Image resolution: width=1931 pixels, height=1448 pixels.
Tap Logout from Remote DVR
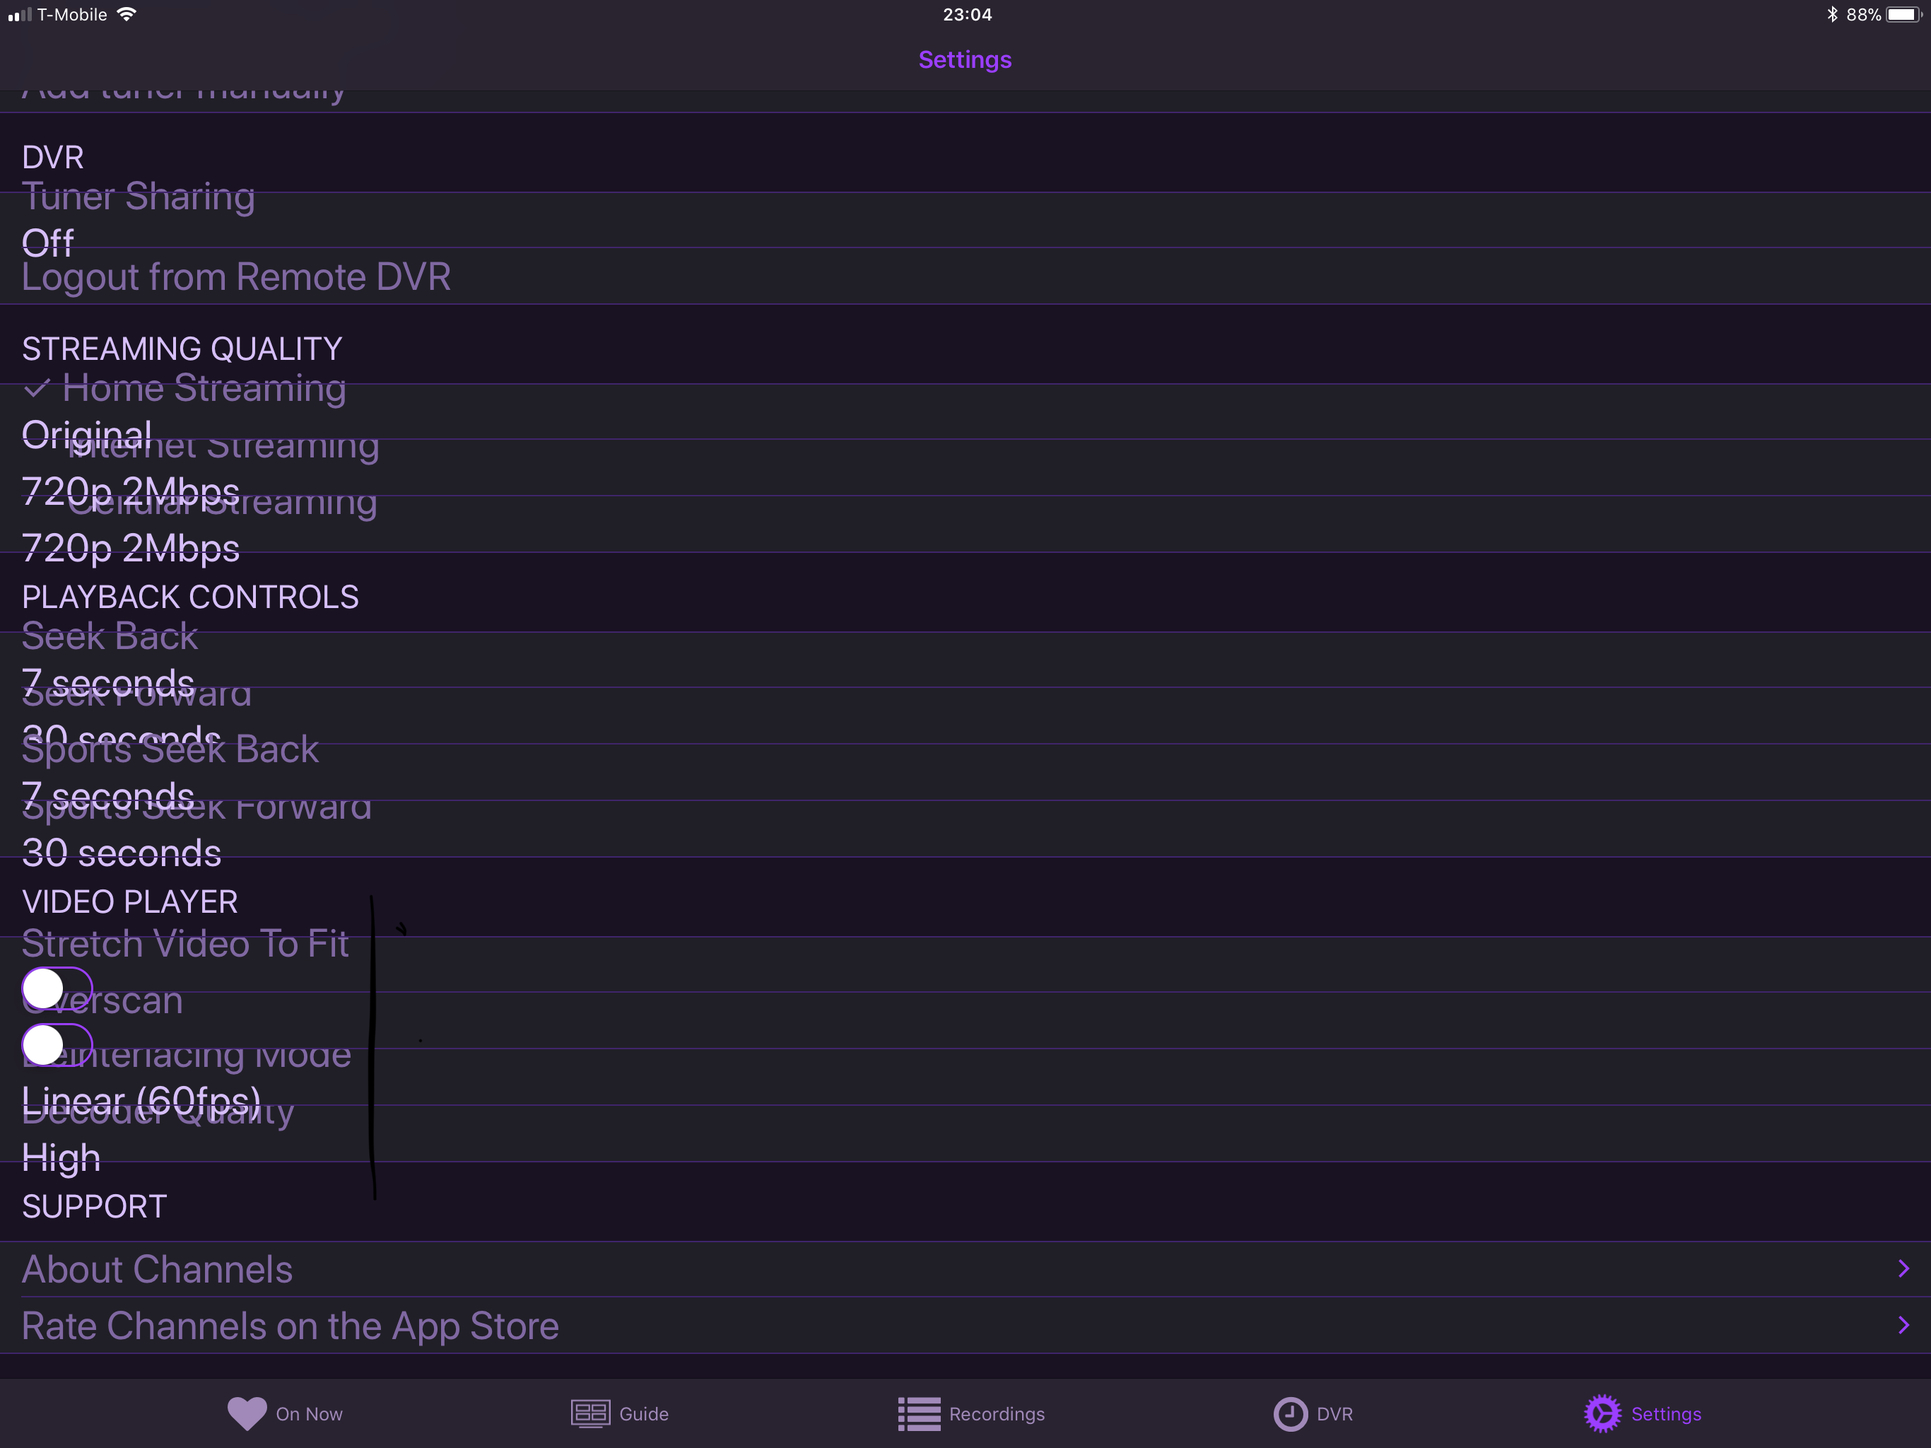236,277
